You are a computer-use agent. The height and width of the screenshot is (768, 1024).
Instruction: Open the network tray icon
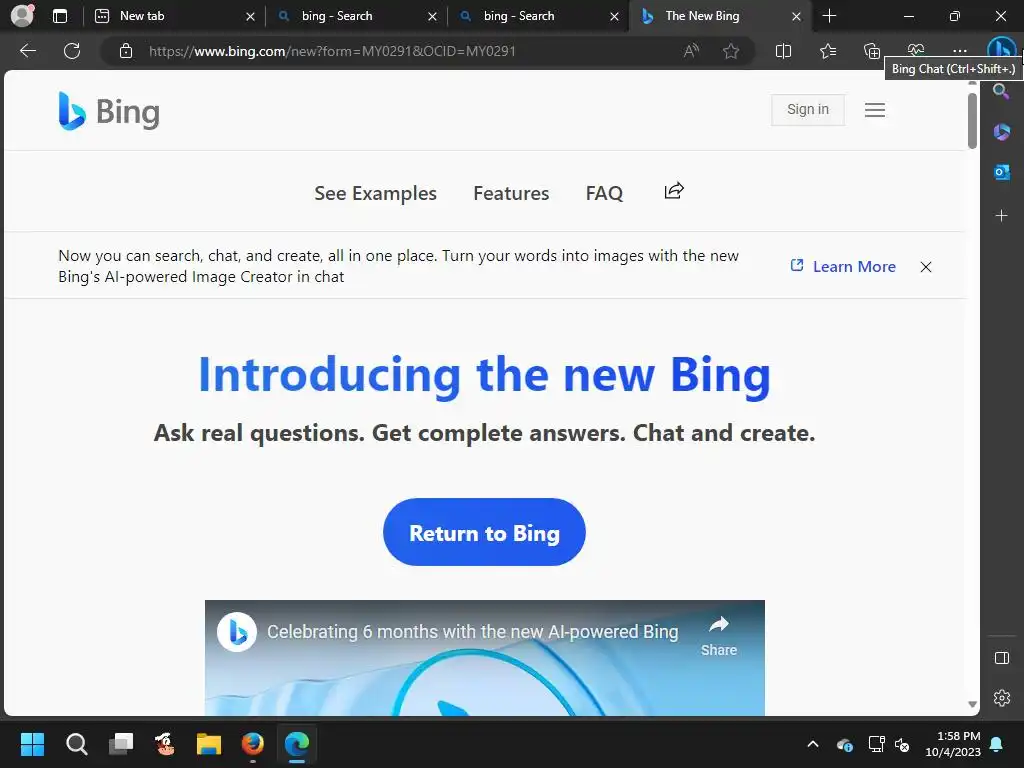pyautogui.click(x=876, y=744)
